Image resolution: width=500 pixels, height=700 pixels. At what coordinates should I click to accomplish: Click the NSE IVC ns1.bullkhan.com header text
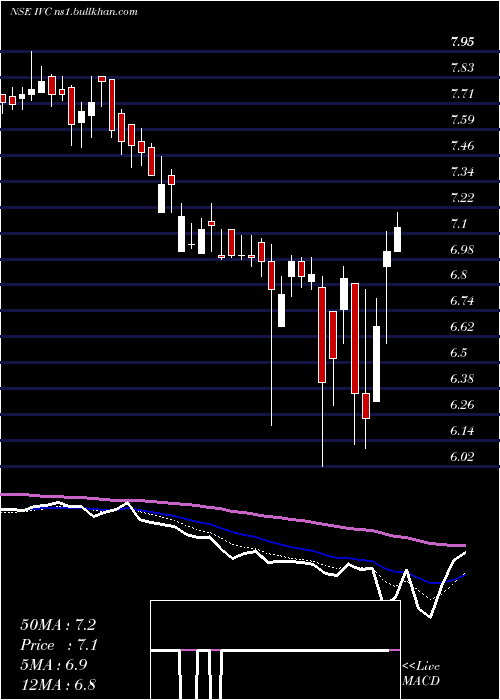pyautogui.click(x=74, y=12)
